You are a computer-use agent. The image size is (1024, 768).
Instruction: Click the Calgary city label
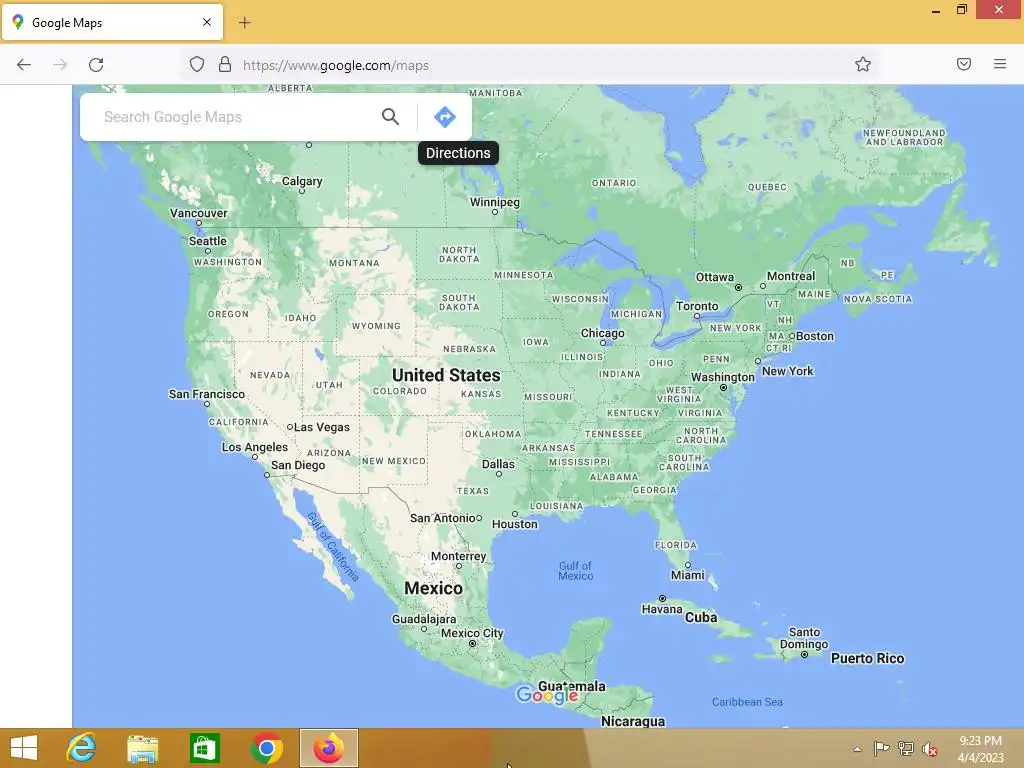tap(302, 181)
